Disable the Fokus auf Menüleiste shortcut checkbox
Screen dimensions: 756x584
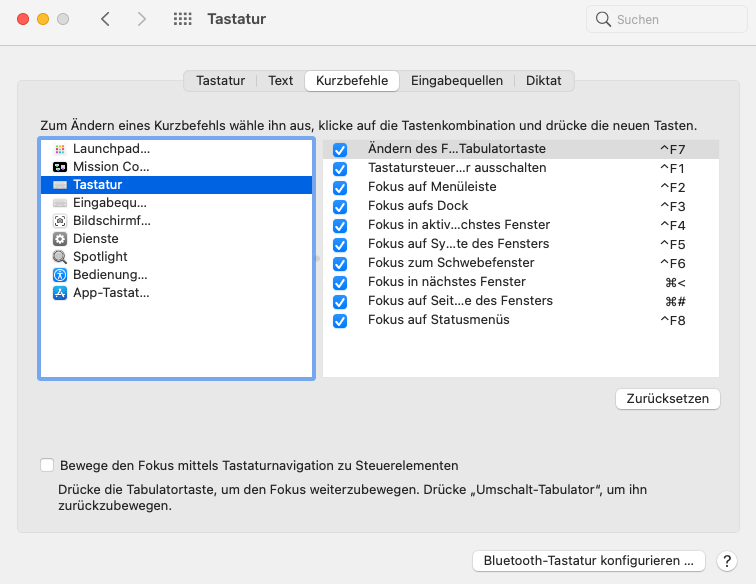(x=340, y=188)
